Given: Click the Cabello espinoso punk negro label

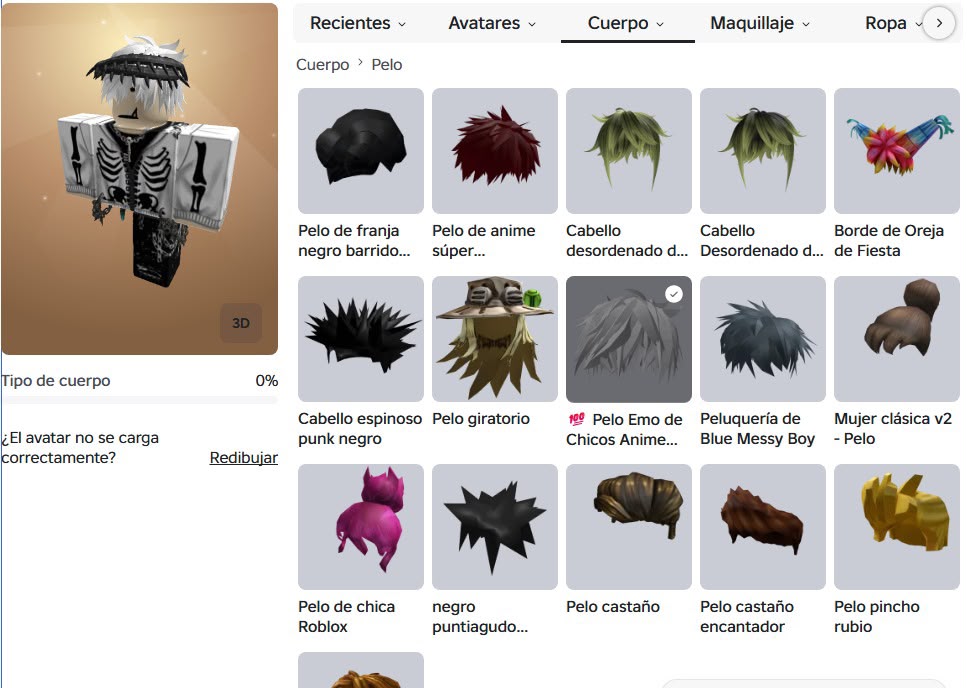Looking at the screenshot, I should tap(360, 428).
